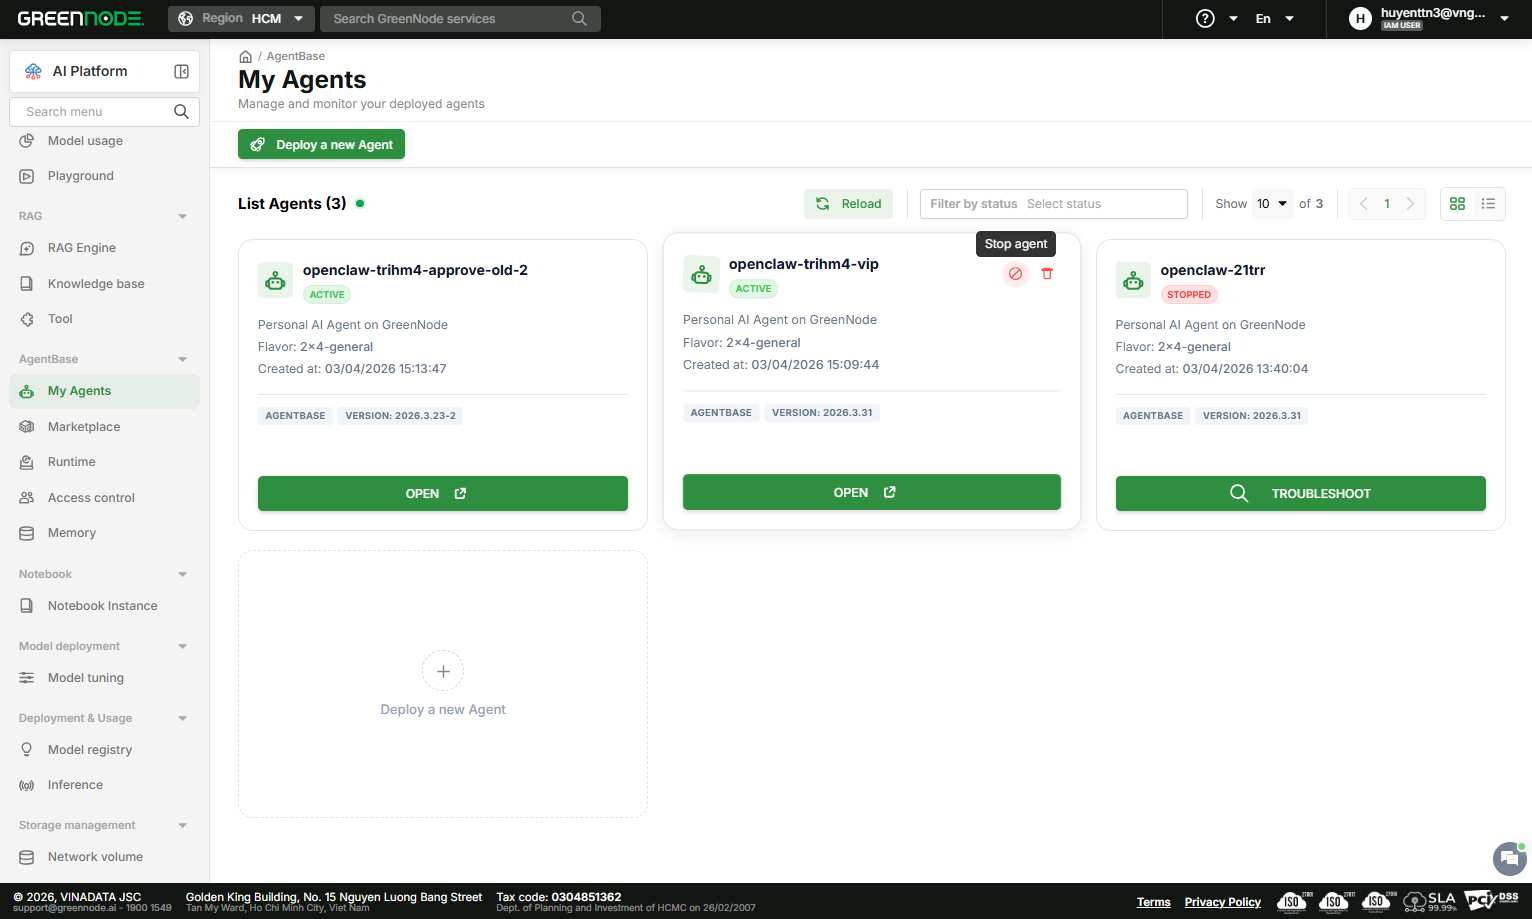Click the search magnifier in top bar
Image resolution: width=1532 pixels, height=919 pixels.
579,19
